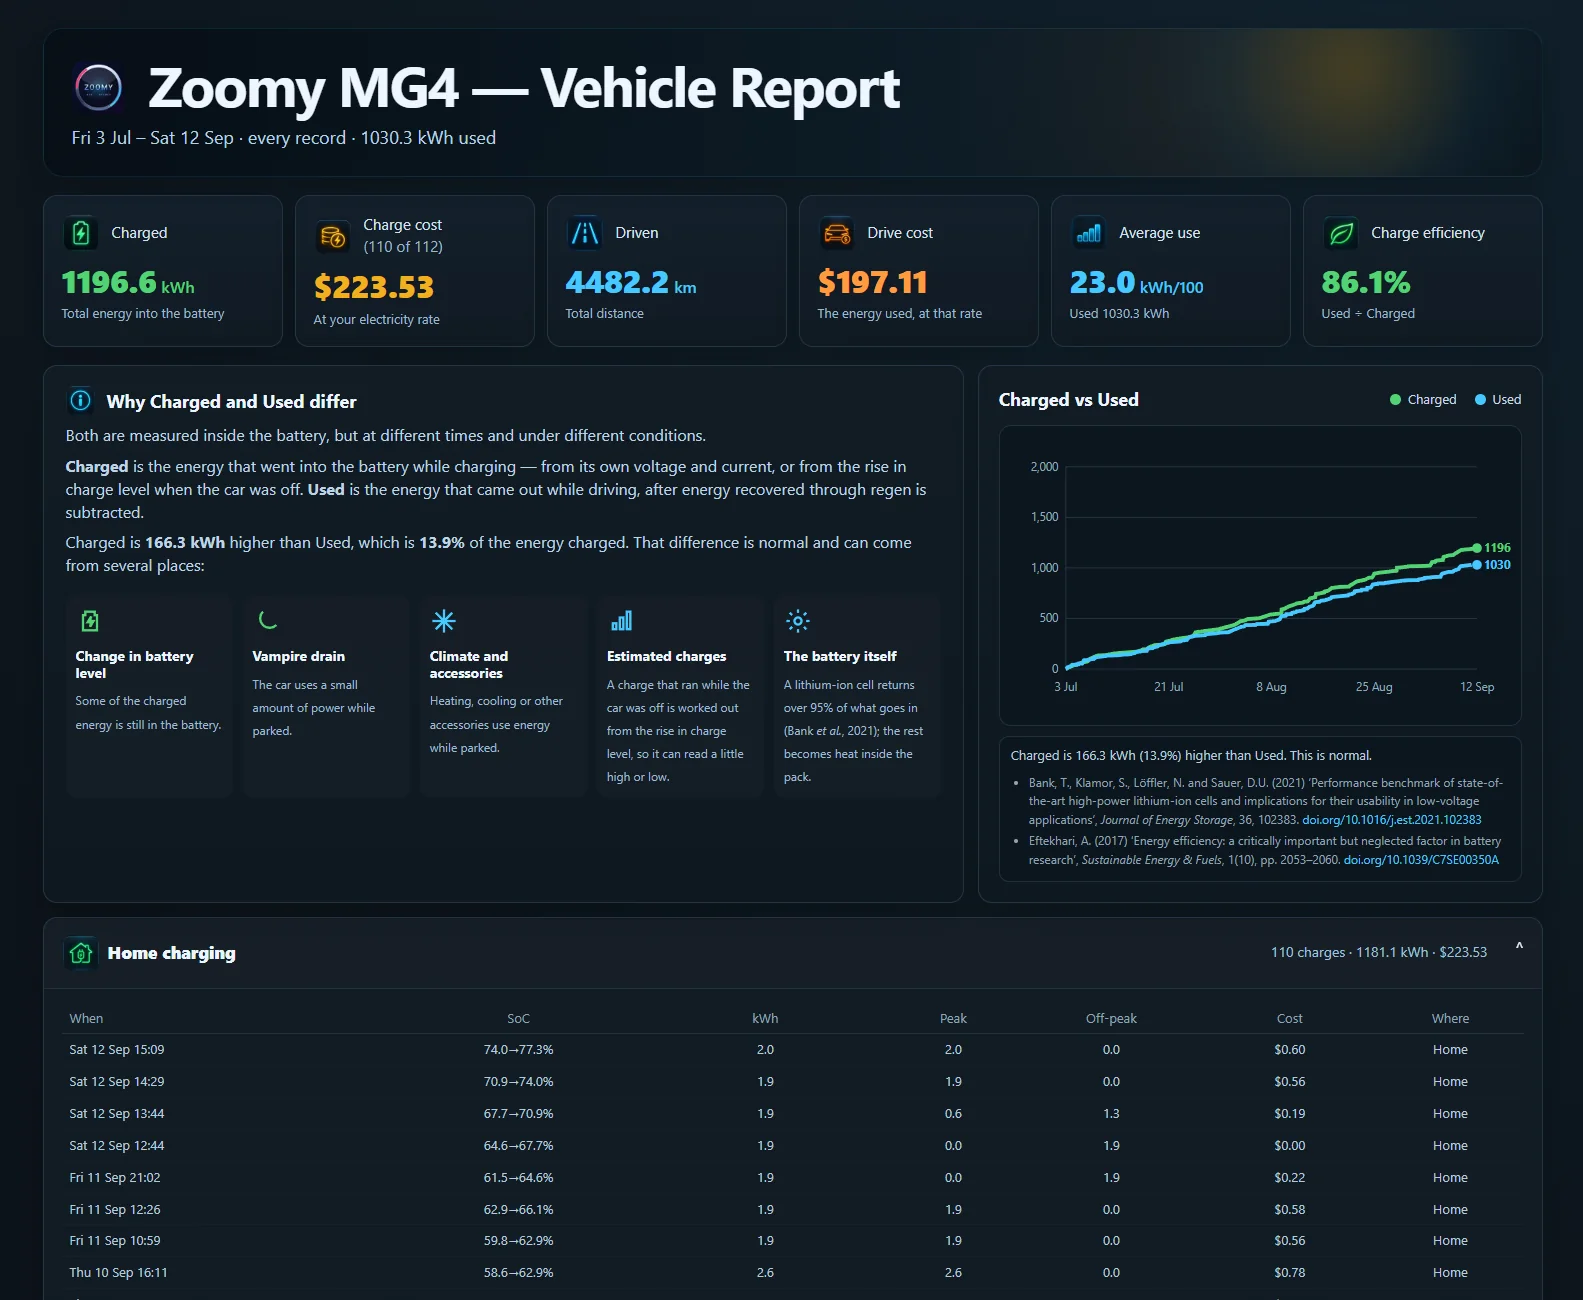Click the Home charging summary 110 charges text

pos(1379,952)
